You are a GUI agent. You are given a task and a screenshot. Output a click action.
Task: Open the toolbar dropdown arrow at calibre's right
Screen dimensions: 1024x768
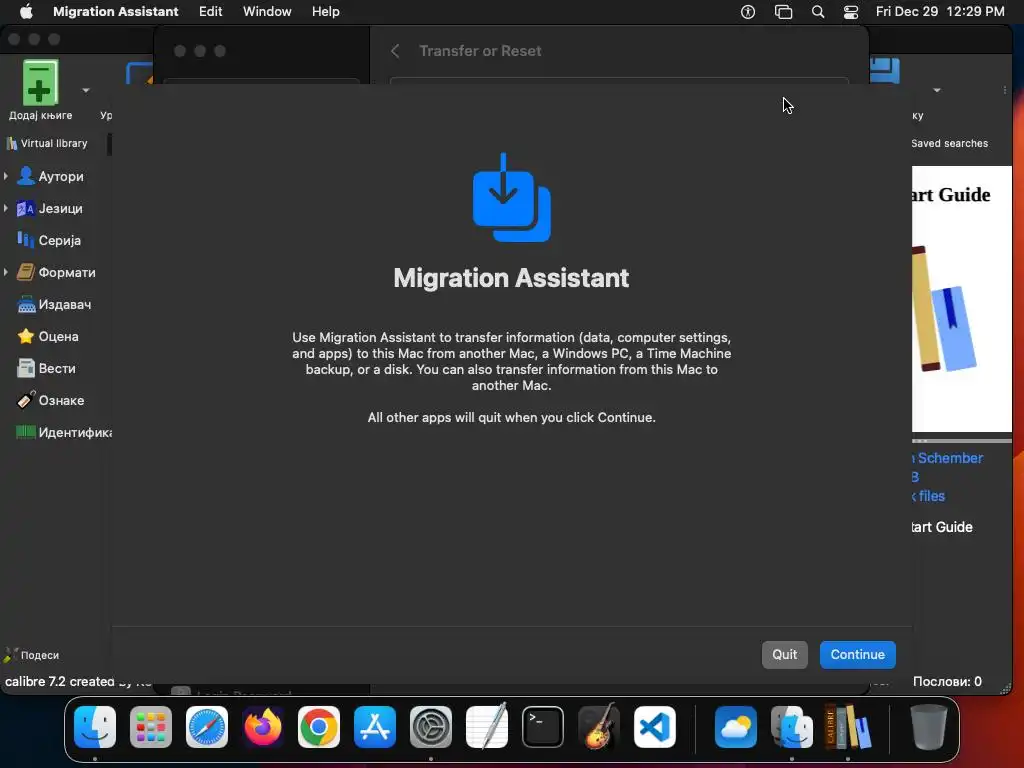(x=936, y=90)
